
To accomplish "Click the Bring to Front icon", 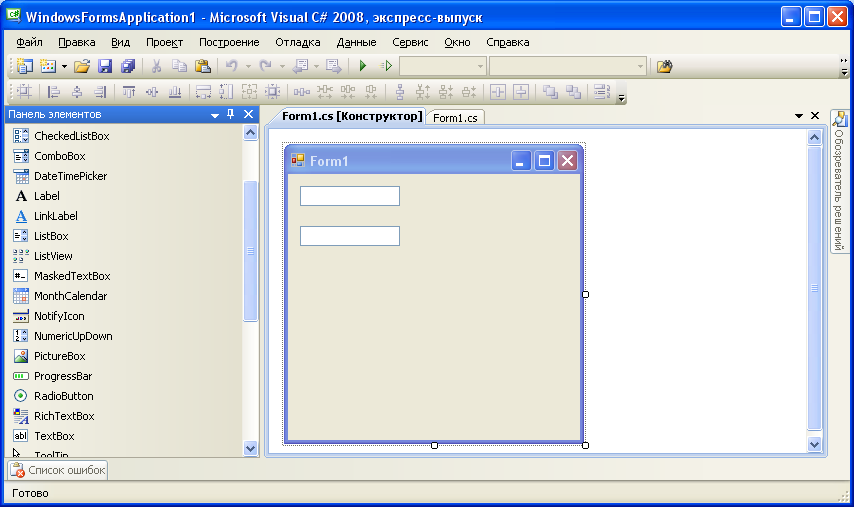I will point(550,91).
